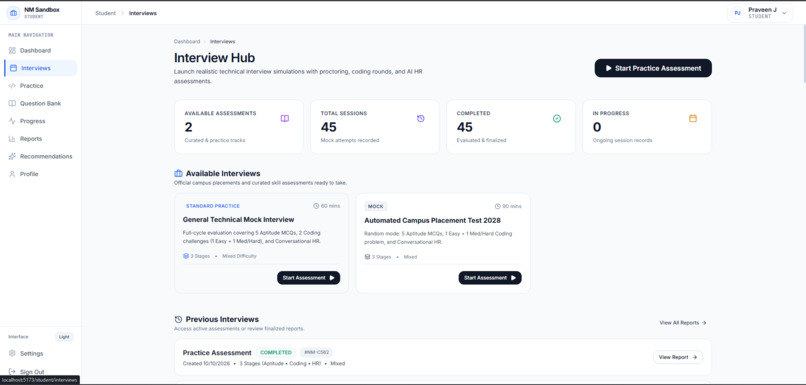This screenshot has width=806, height=385.
Task: Click the Interview Hub heading
Action: [214, 58]
